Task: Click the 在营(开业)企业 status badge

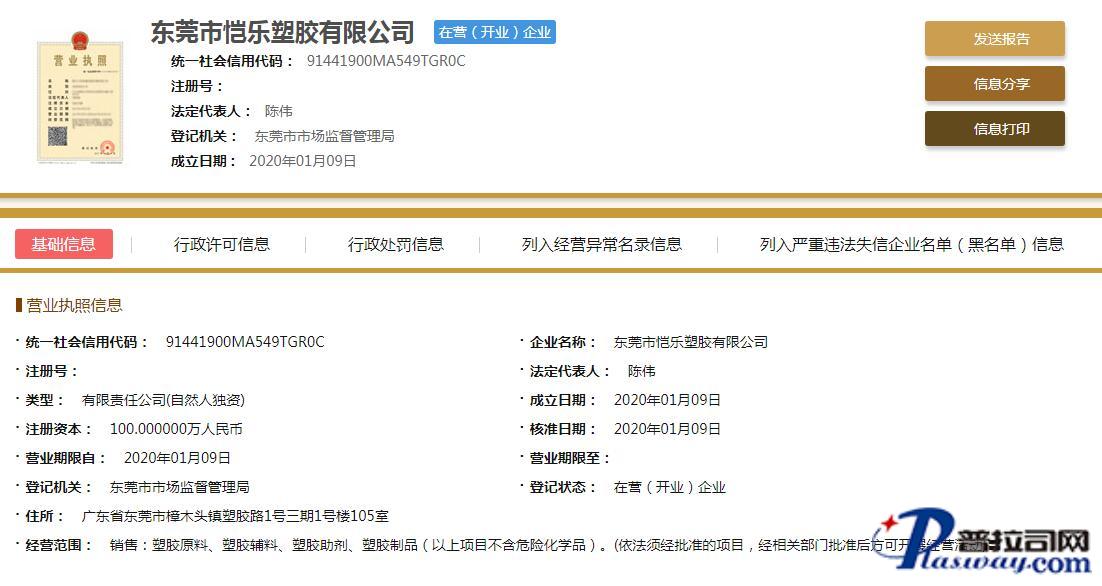Action: click(495, 32)
